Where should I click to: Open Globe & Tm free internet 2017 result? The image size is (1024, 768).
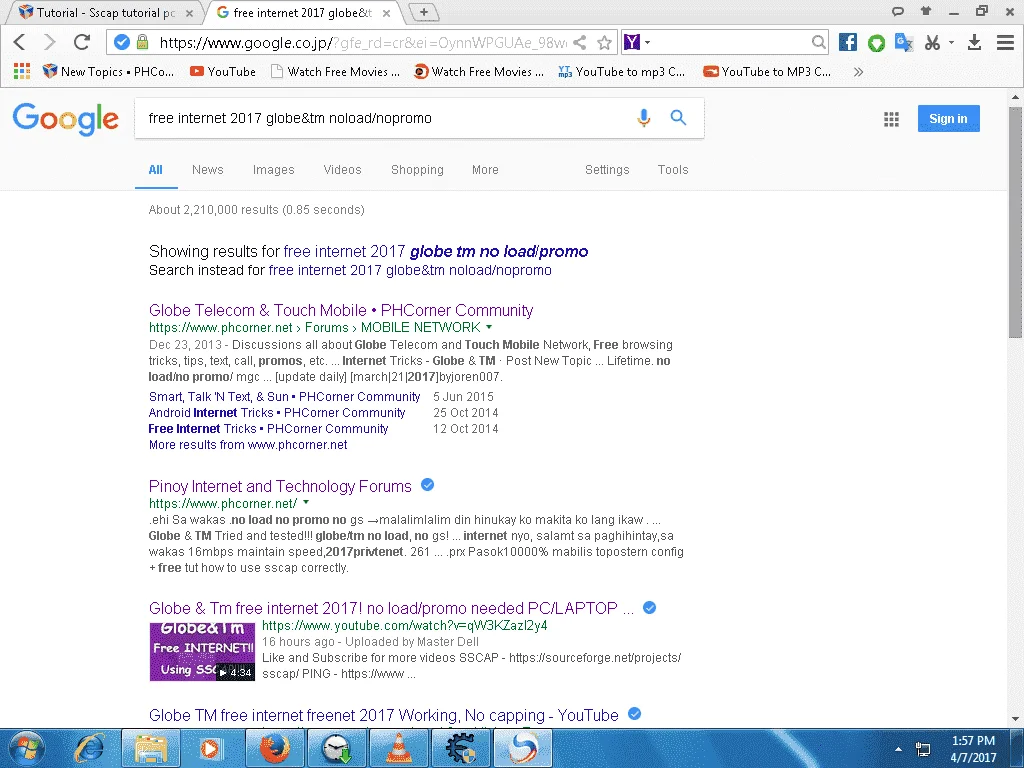click(391, 609)
